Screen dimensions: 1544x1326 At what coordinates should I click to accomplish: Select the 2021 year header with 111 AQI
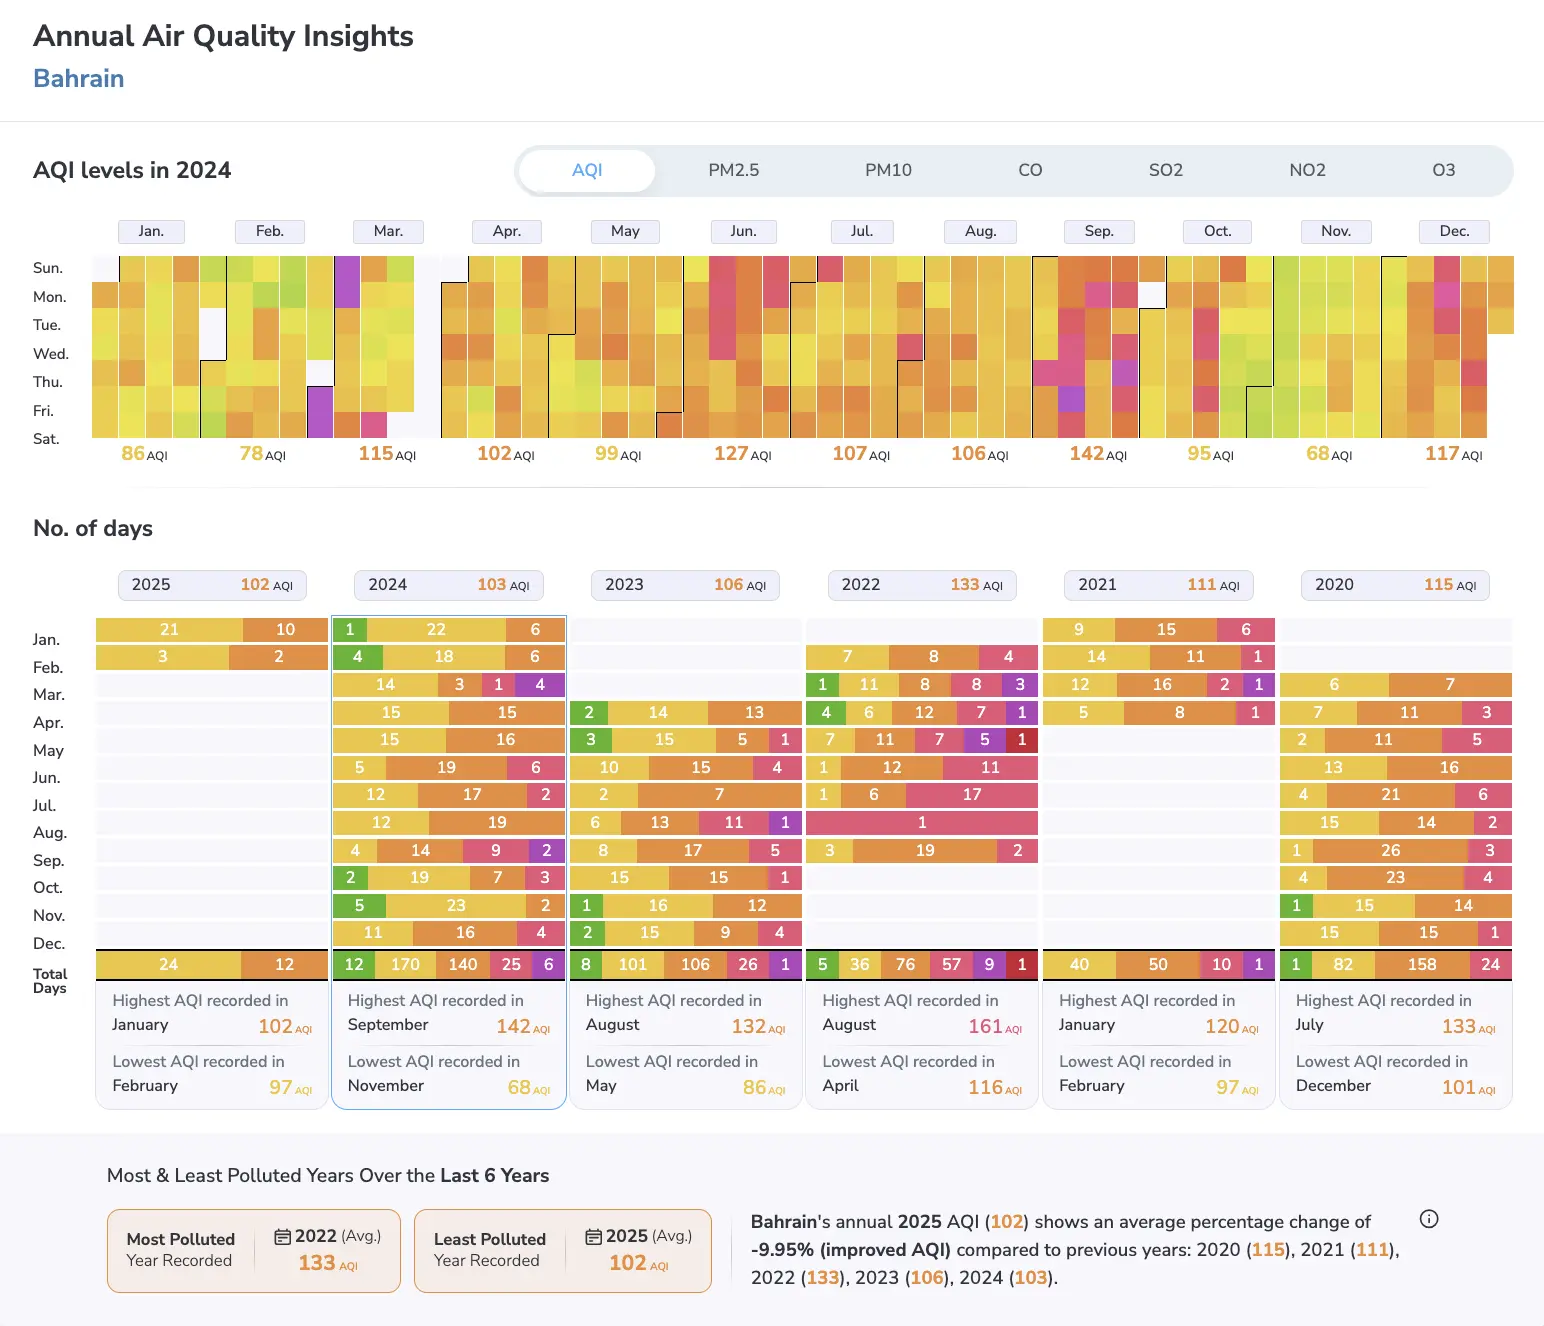pyautogui.click(x=1159, y=585)
